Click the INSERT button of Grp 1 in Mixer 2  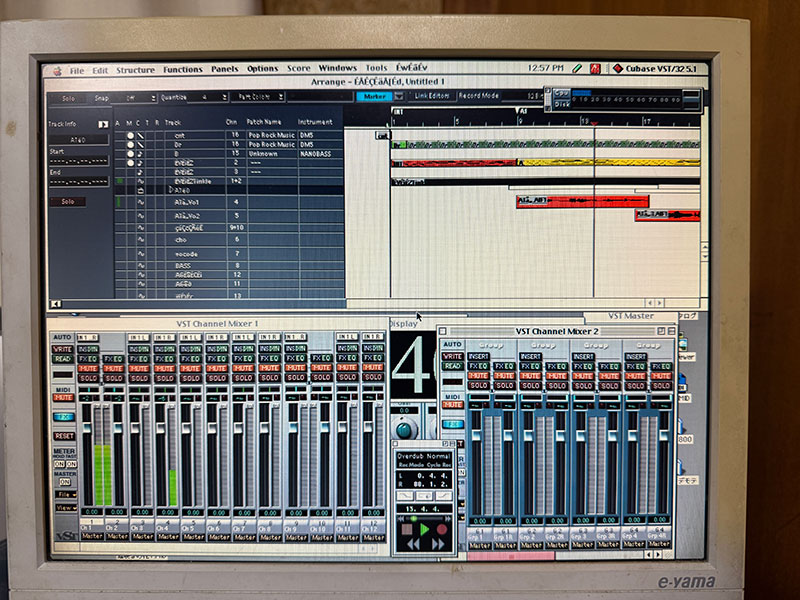coord(478,356)
